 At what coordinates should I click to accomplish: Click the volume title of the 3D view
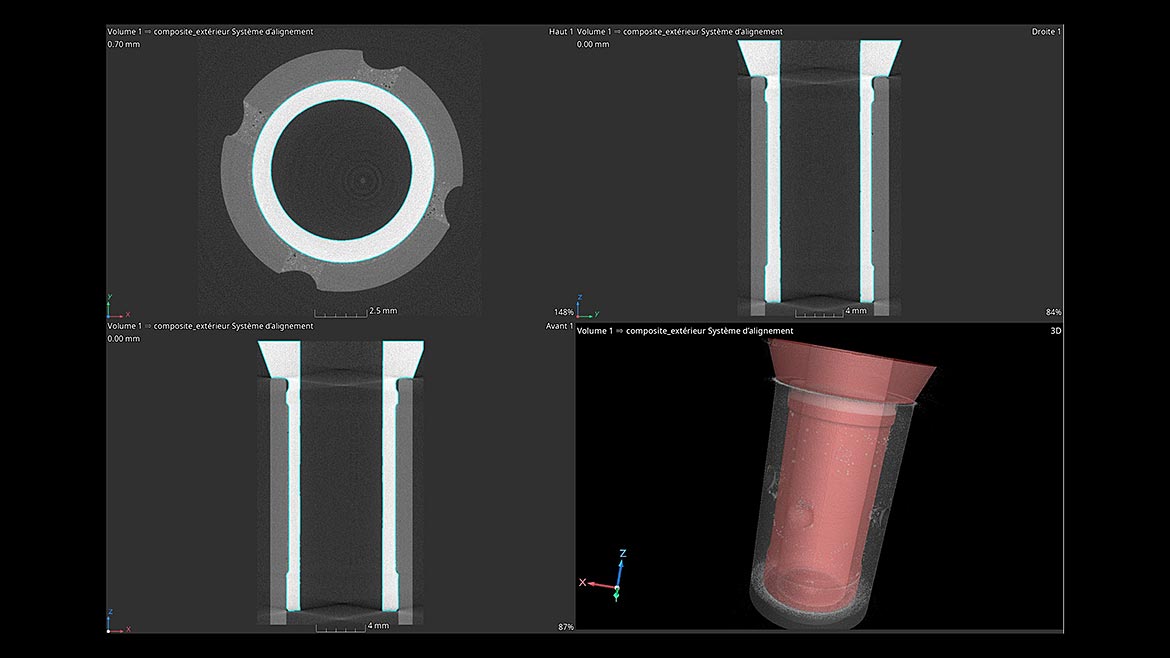pos(685,330)
